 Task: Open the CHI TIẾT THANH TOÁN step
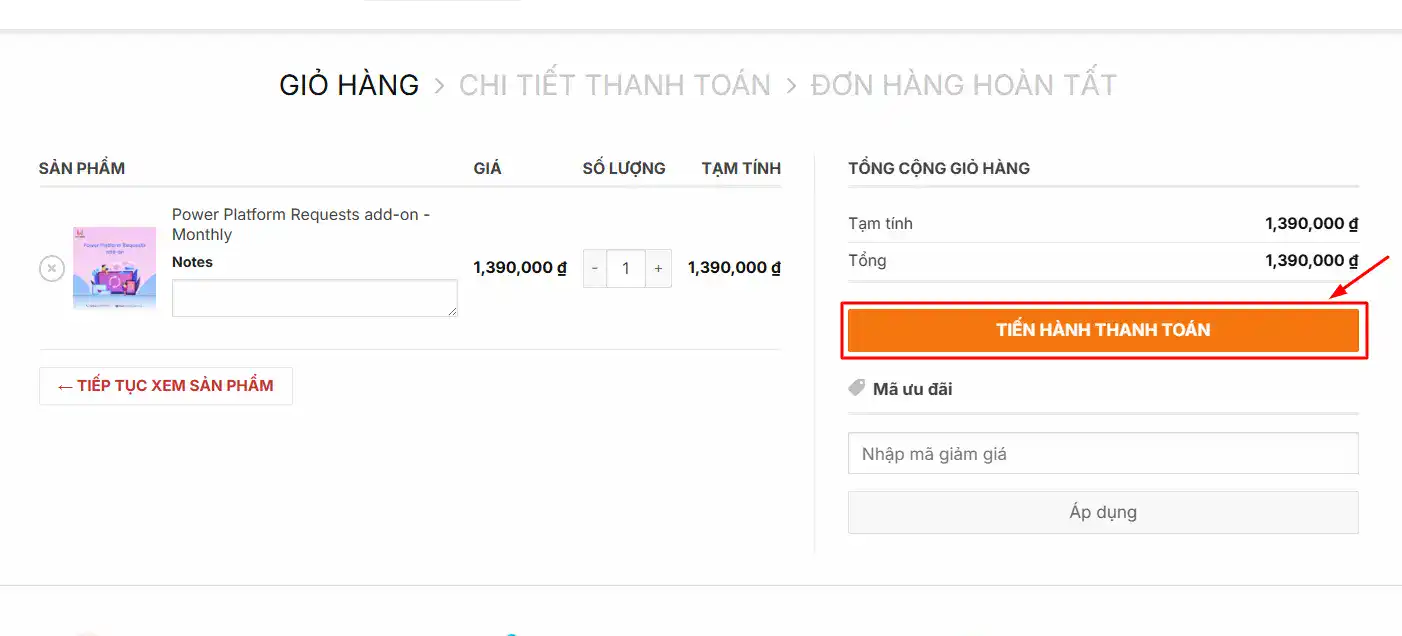click(x=614, y=86)
